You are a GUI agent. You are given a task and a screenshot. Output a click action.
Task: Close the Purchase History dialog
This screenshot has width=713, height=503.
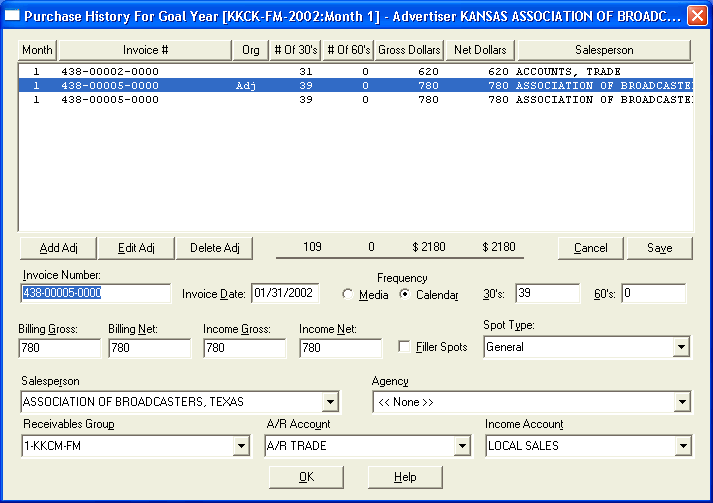[697, 16]
